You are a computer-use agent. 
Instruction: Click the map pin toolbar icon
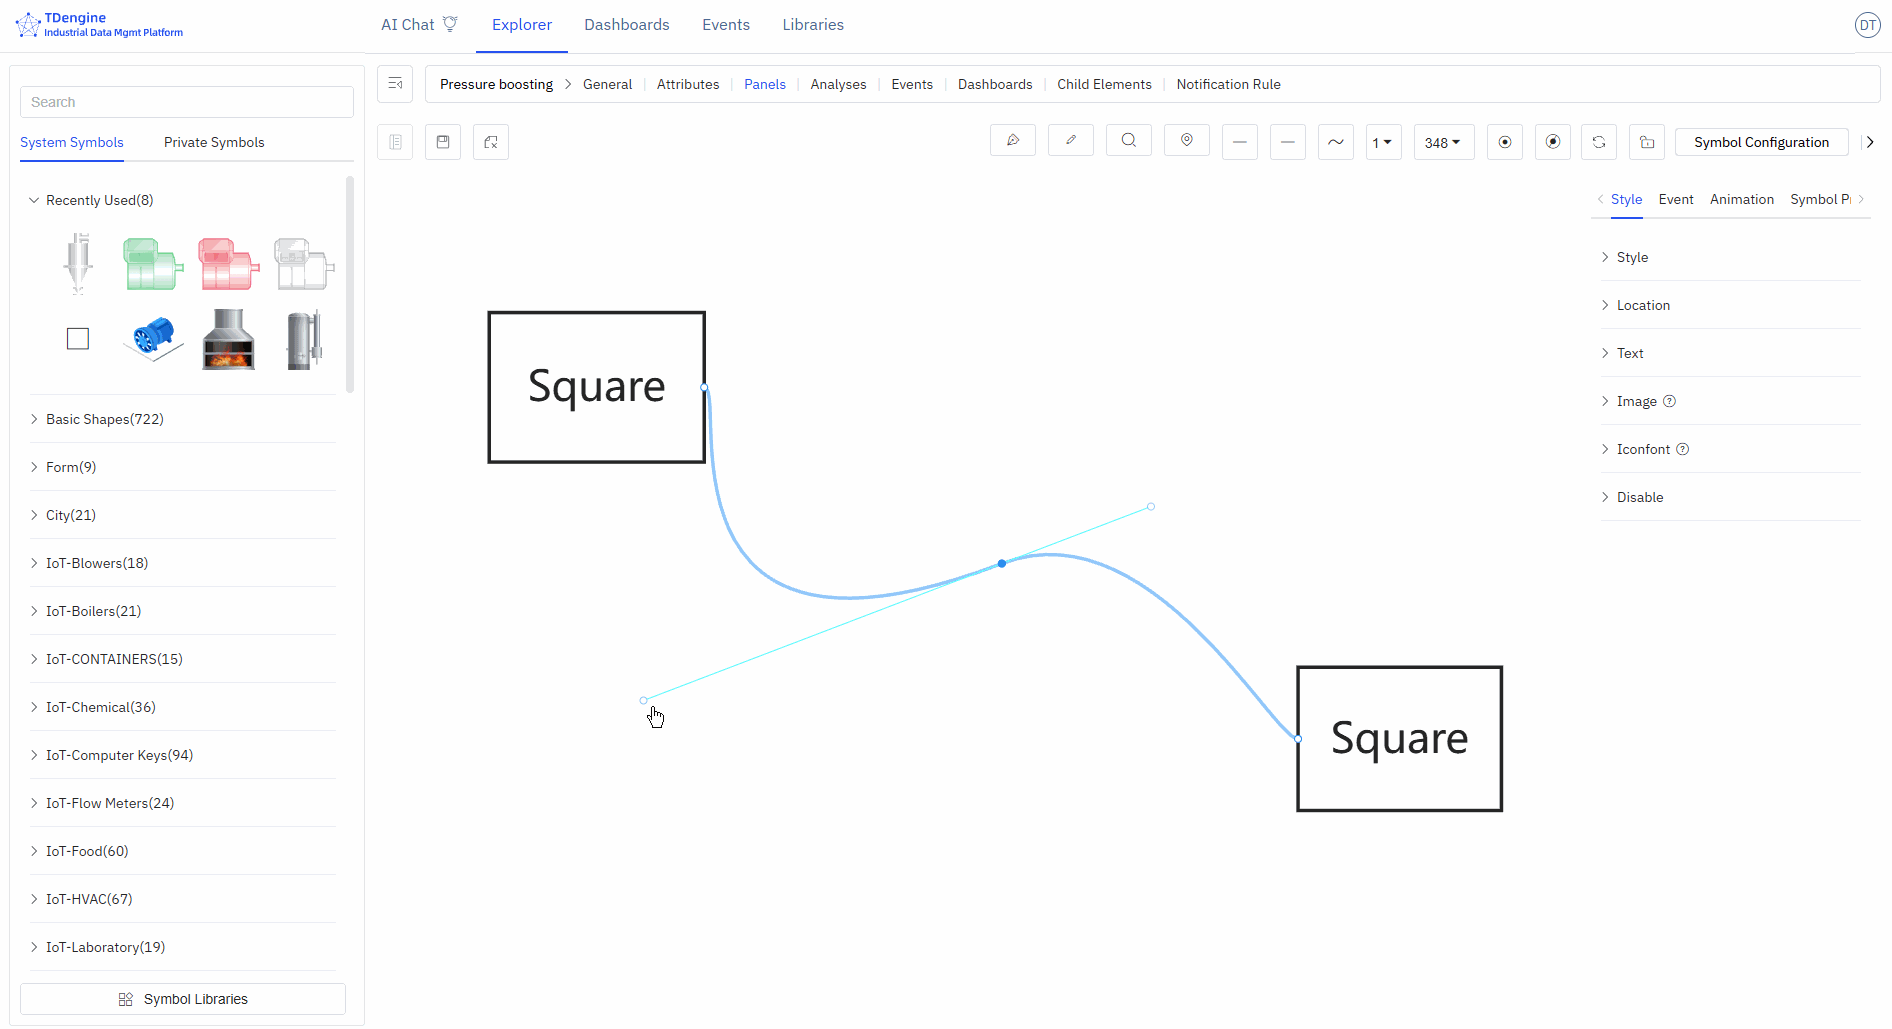pyautogui.click(x=1186, y=141)
